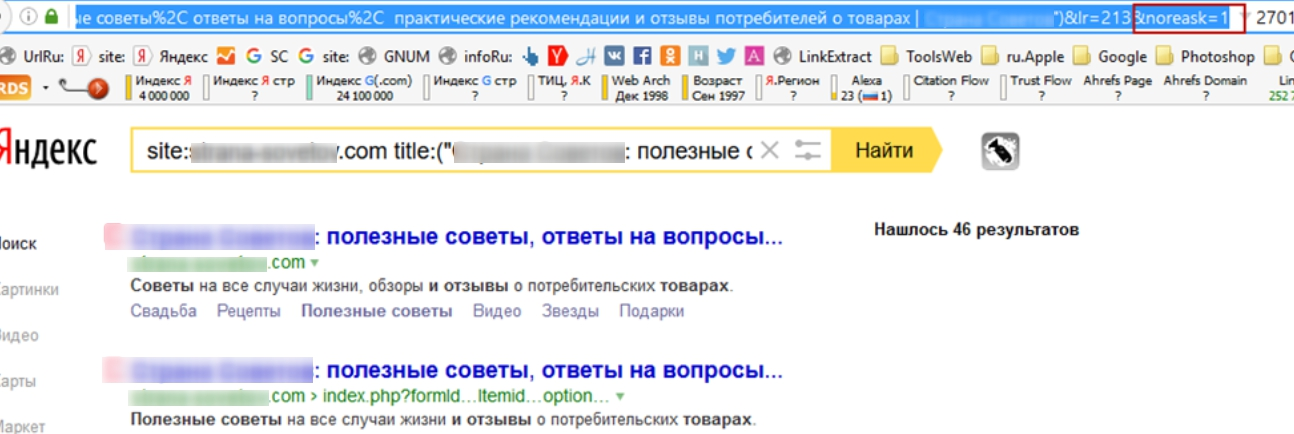This screenshot has width=1294, height=434.
Task: Clear the Yandex search query
Action: coord(769,151)
